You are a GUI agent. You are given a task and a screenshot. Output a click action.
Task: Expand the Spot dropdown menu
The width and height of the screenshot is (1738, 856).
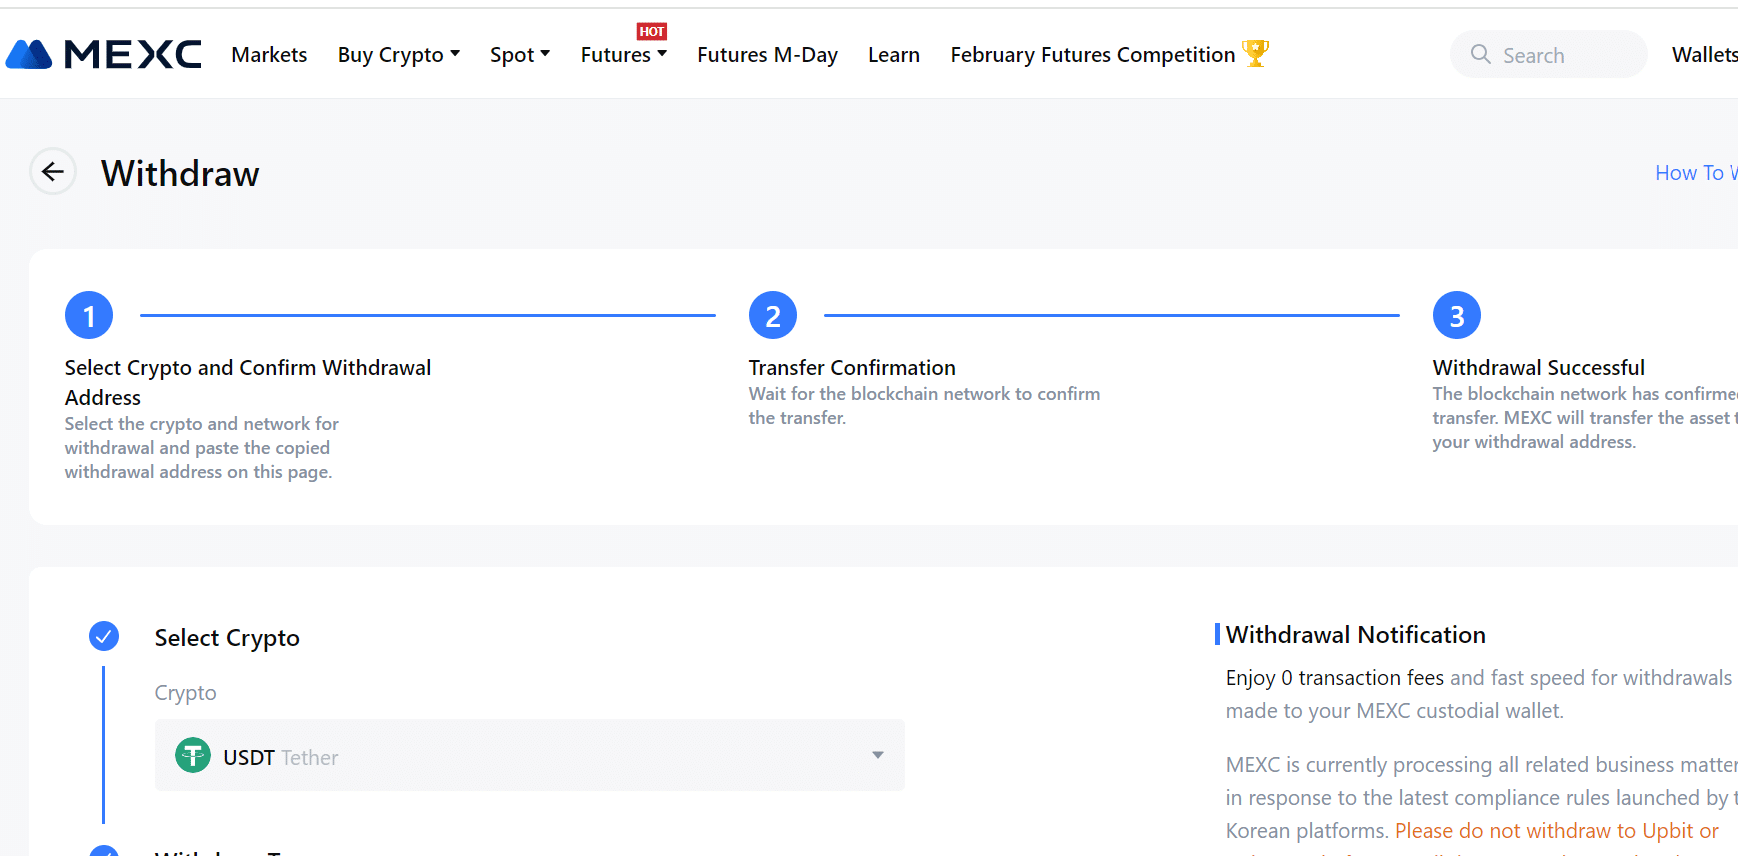coord(520,55)
